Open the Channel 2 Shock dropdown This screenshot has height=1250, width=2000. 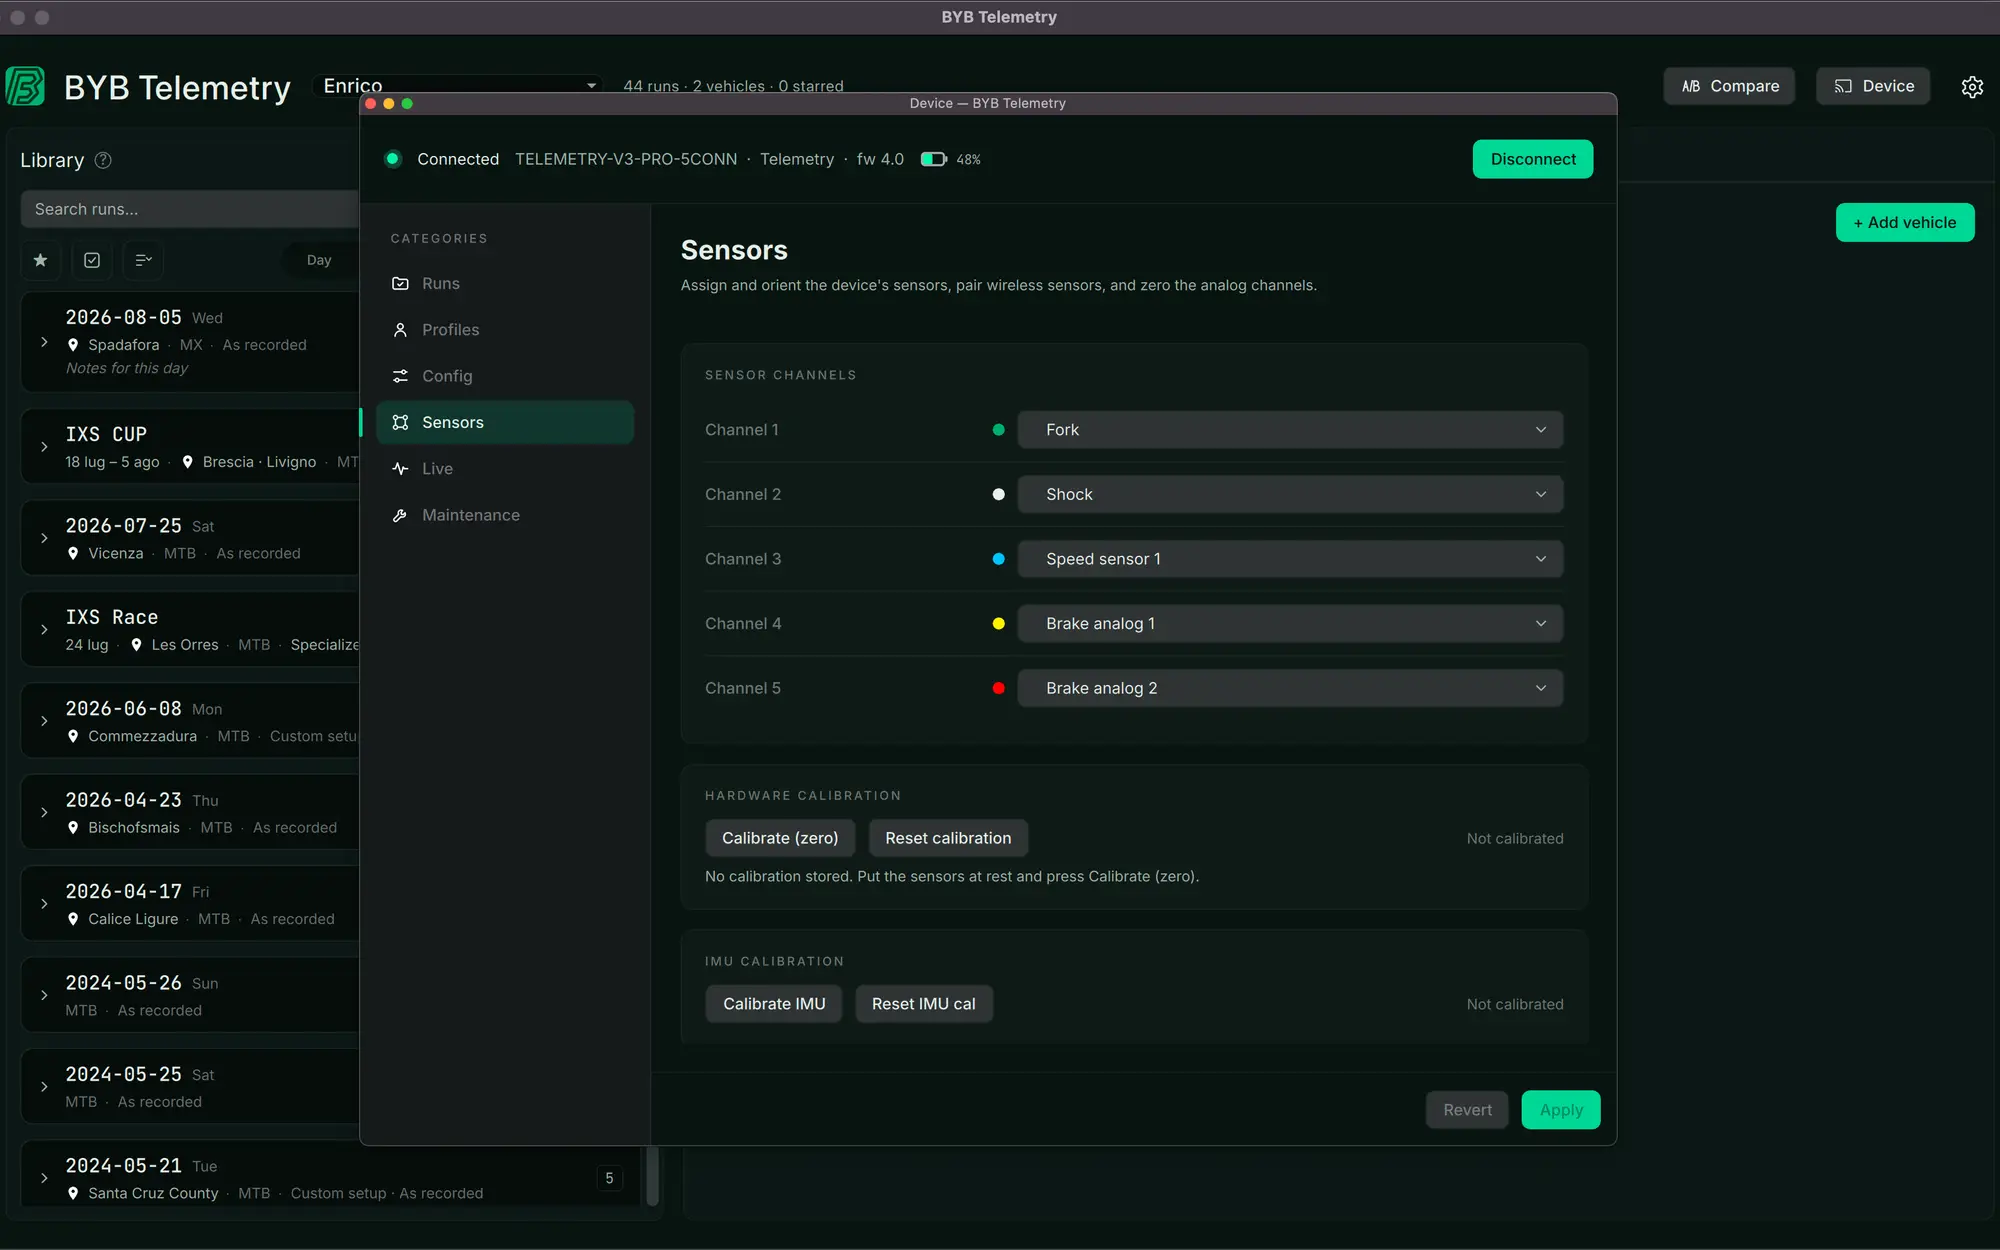(x=1290, y=494)
